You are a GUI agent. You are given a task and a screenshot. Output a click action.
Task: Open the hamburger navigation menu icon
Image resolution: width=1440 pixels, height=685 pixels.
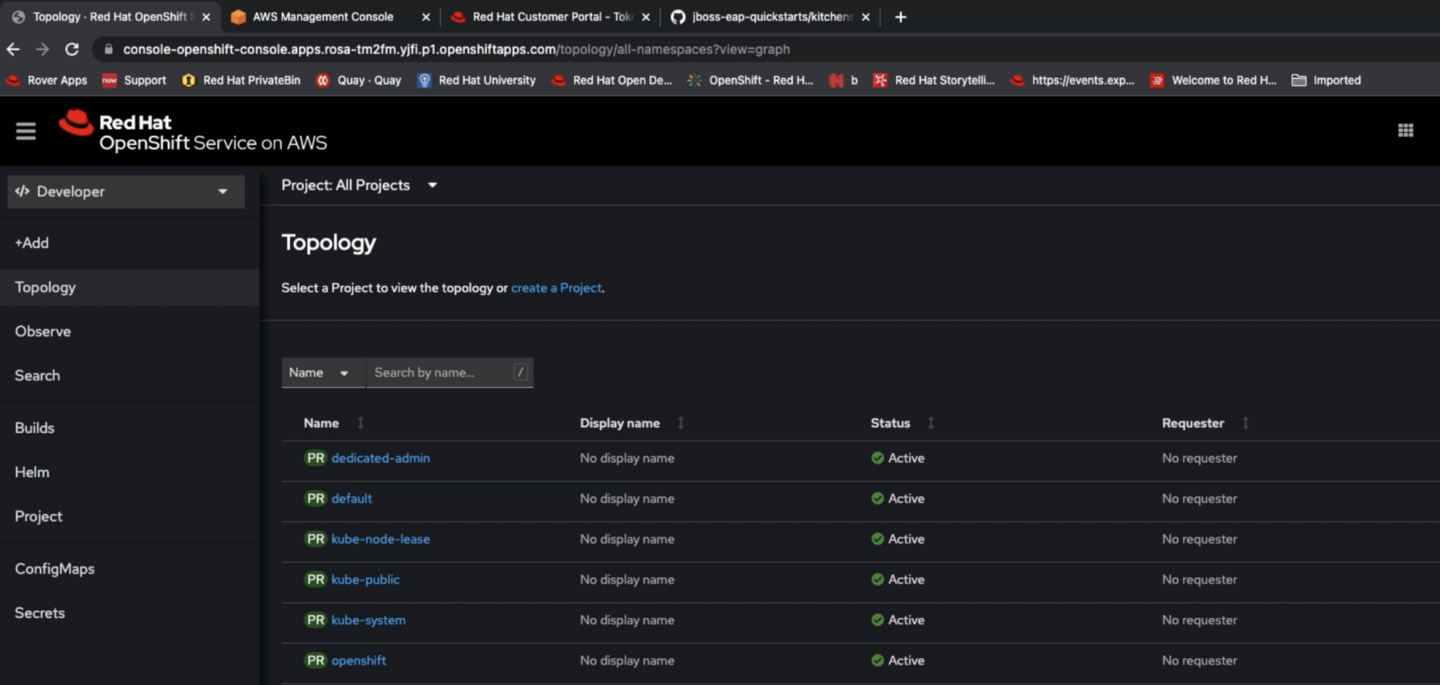26,131
